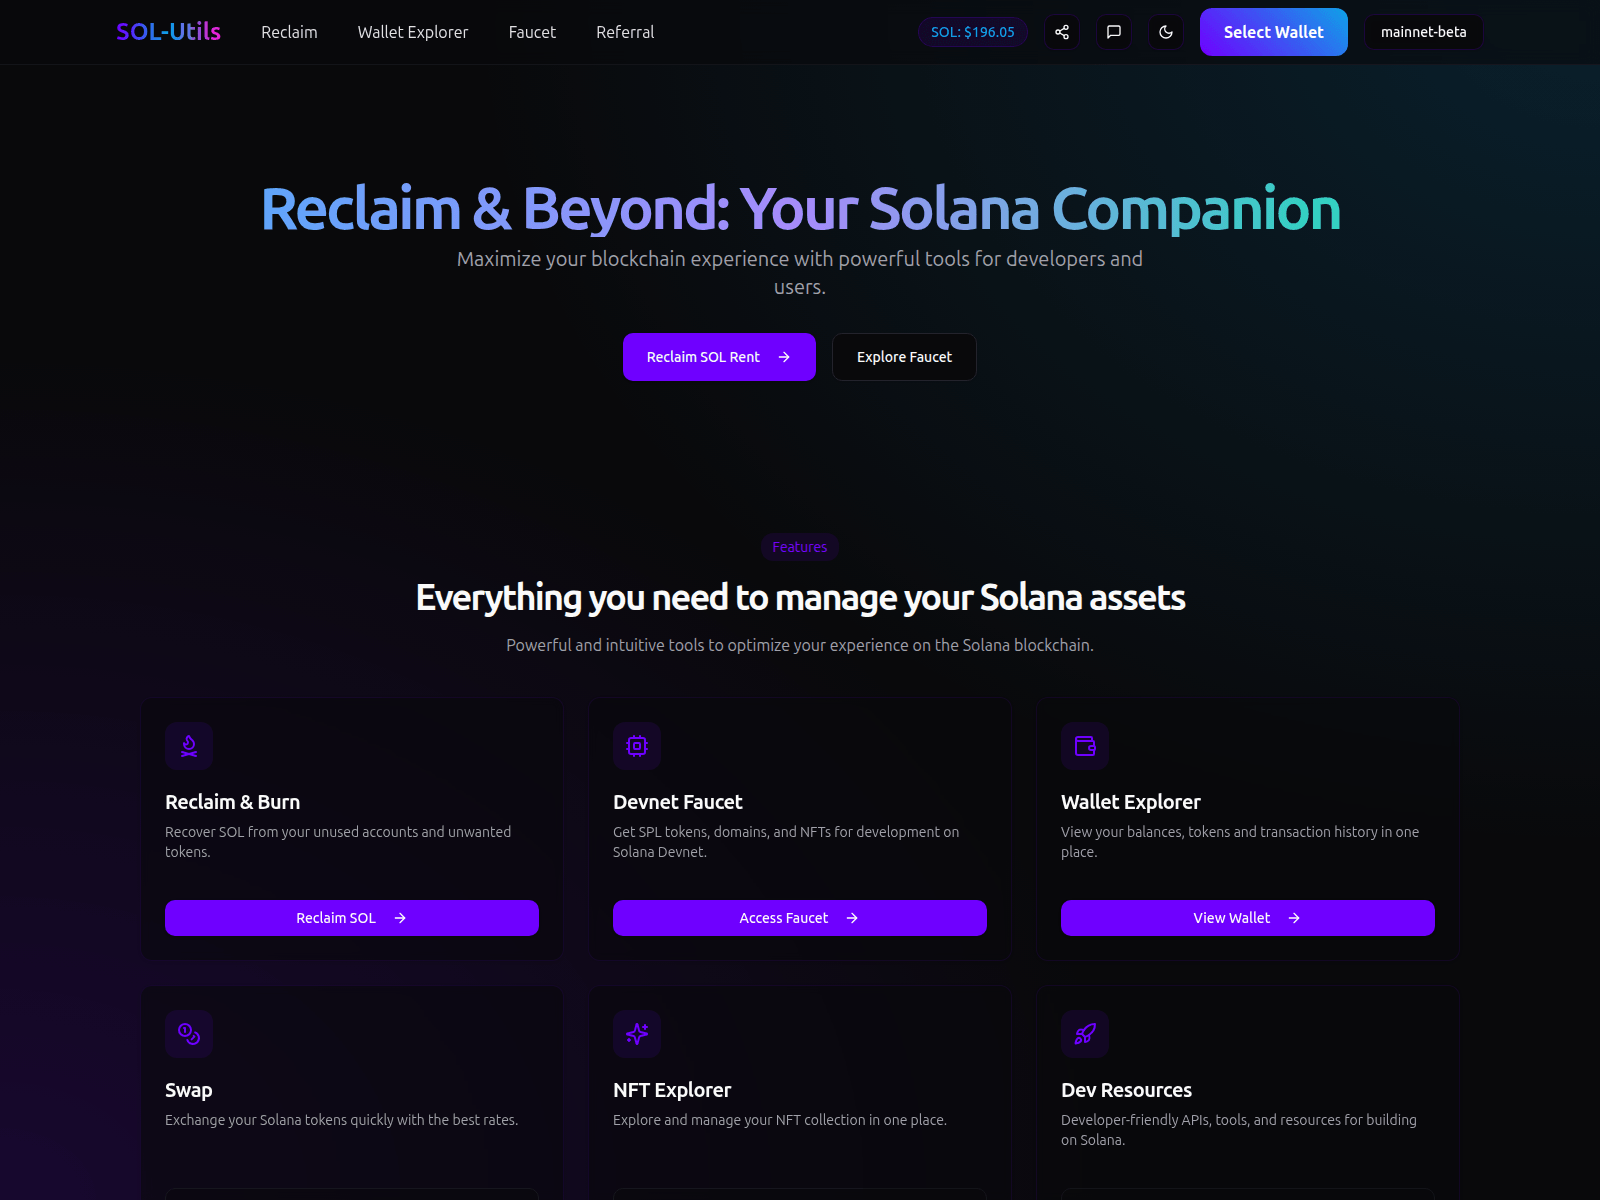The image size is (1600, 1200).
Task: Click the Swap coins icon
Action: click(189, 1034)
